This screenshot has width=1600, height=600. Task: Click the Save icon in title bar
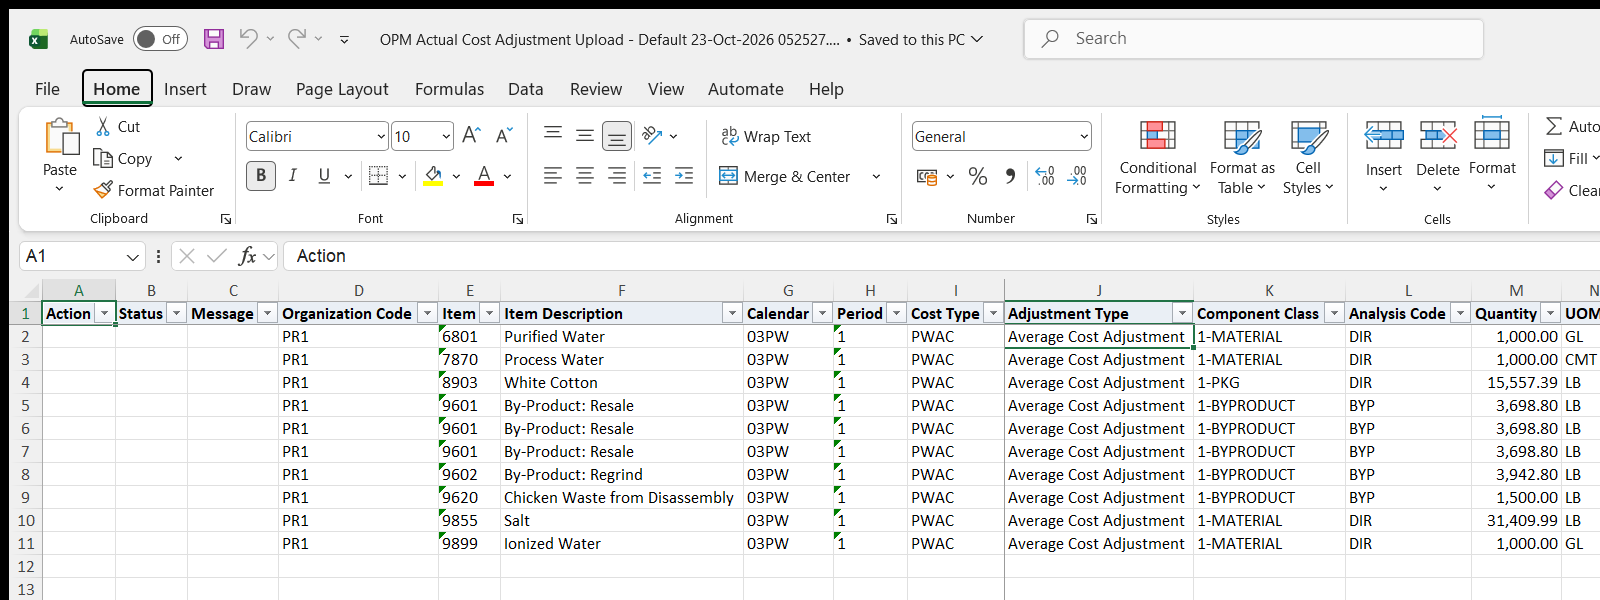point(214,39)
